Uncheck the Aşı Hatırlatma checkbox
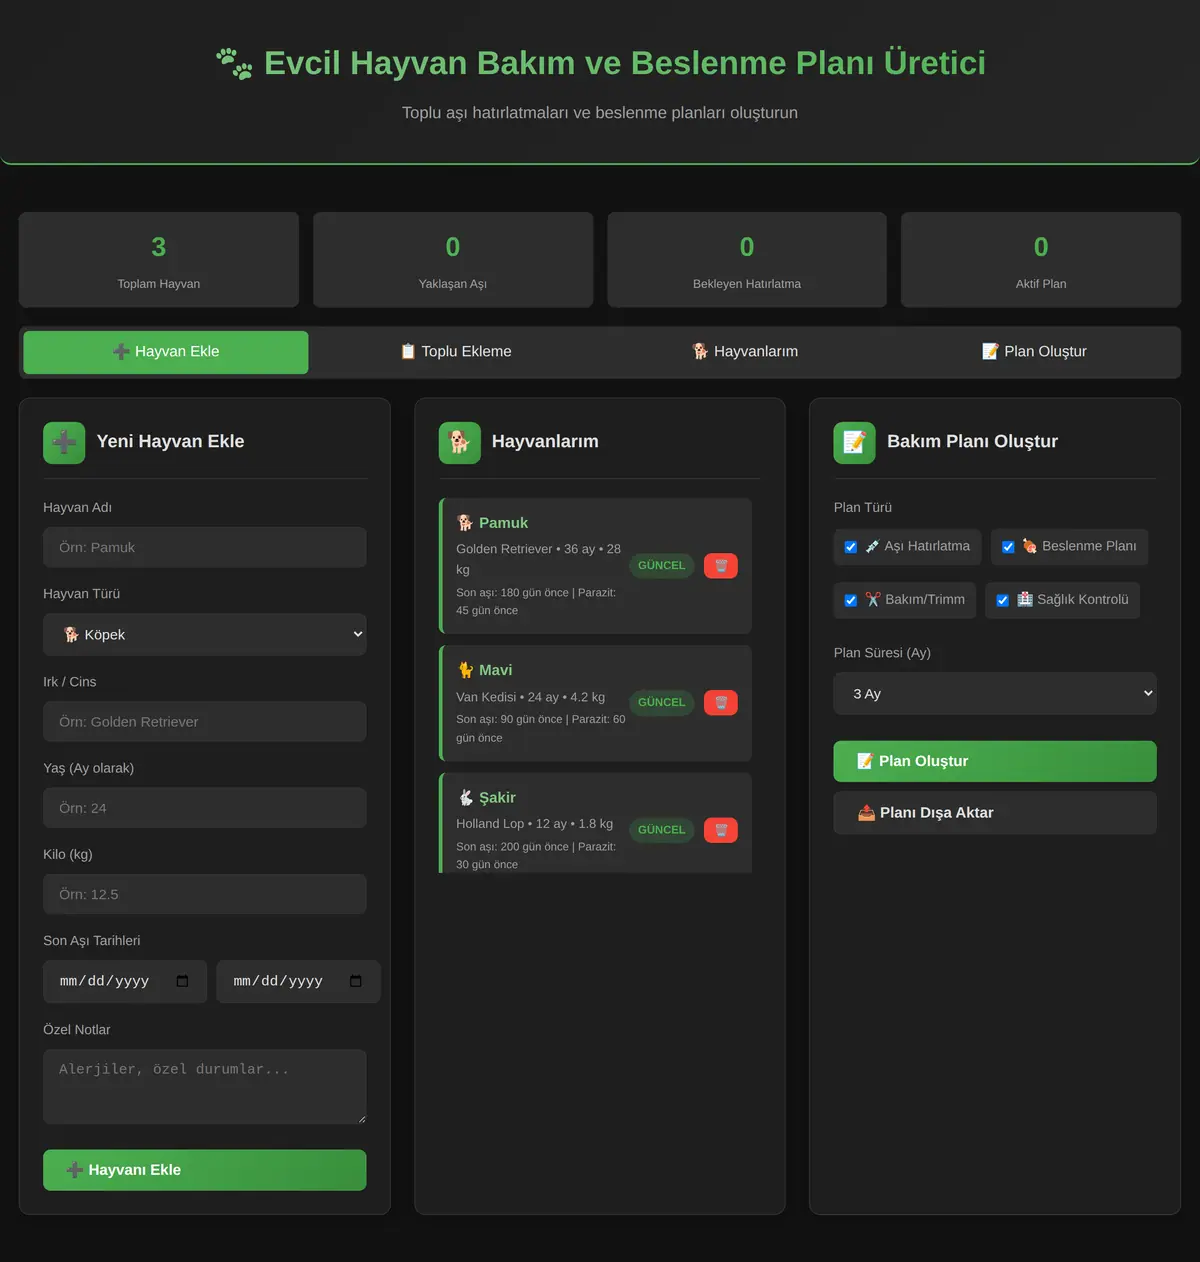This screenshot has height=1262, width=1200. (x=851, y=547)
